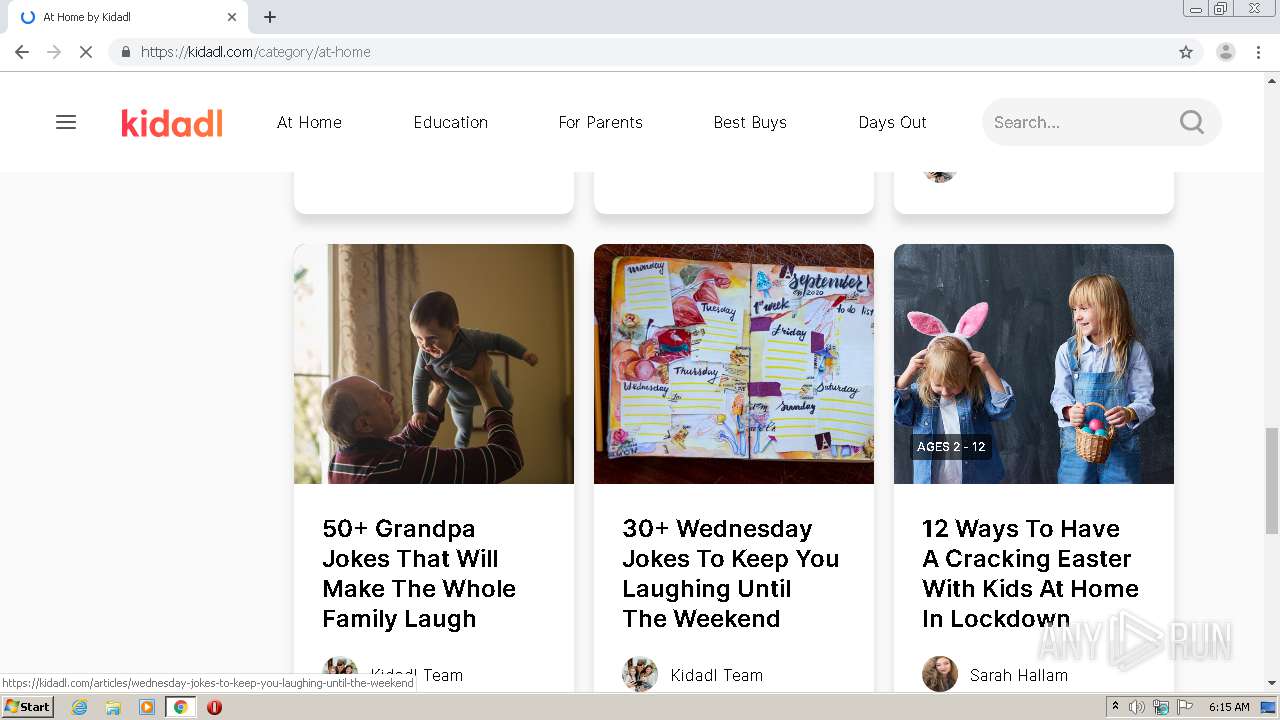
Task: Click Sarah Hallam author avatar
Action: coord(940,674)
